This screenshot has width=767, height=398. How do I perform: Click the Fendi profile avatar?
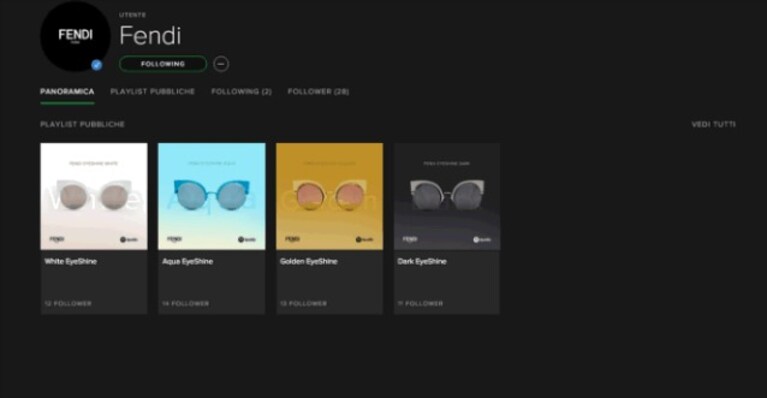(x=75, y=36)
